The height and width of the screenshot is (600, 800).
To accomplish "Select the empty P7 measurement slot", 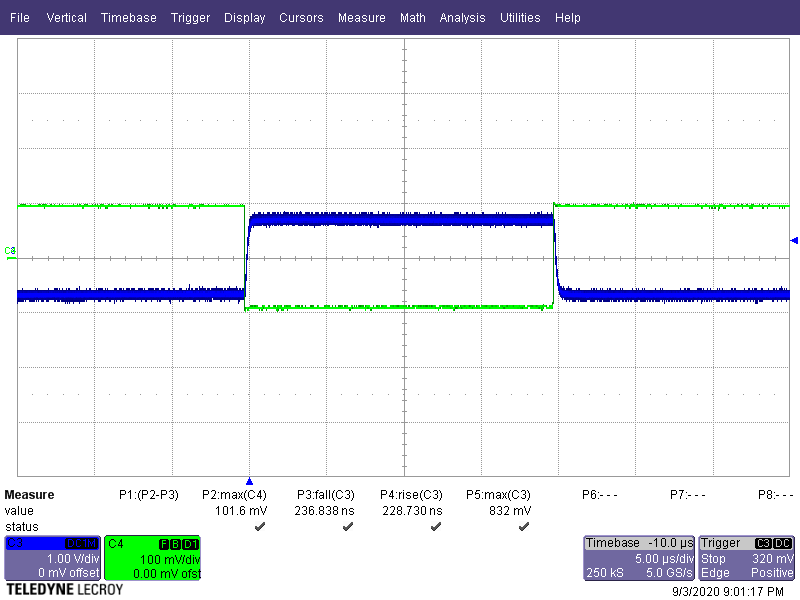I will tap(688, 495).
